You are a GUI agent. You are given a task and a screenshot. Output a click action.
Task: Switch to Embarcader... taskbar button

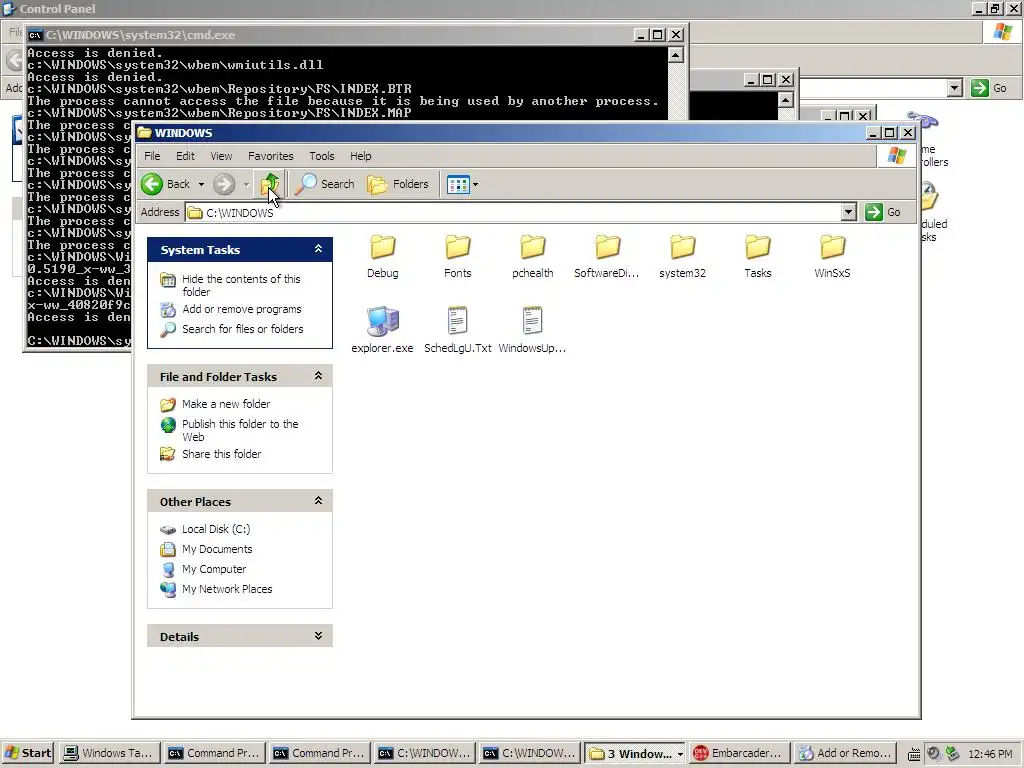coord(739,753)
